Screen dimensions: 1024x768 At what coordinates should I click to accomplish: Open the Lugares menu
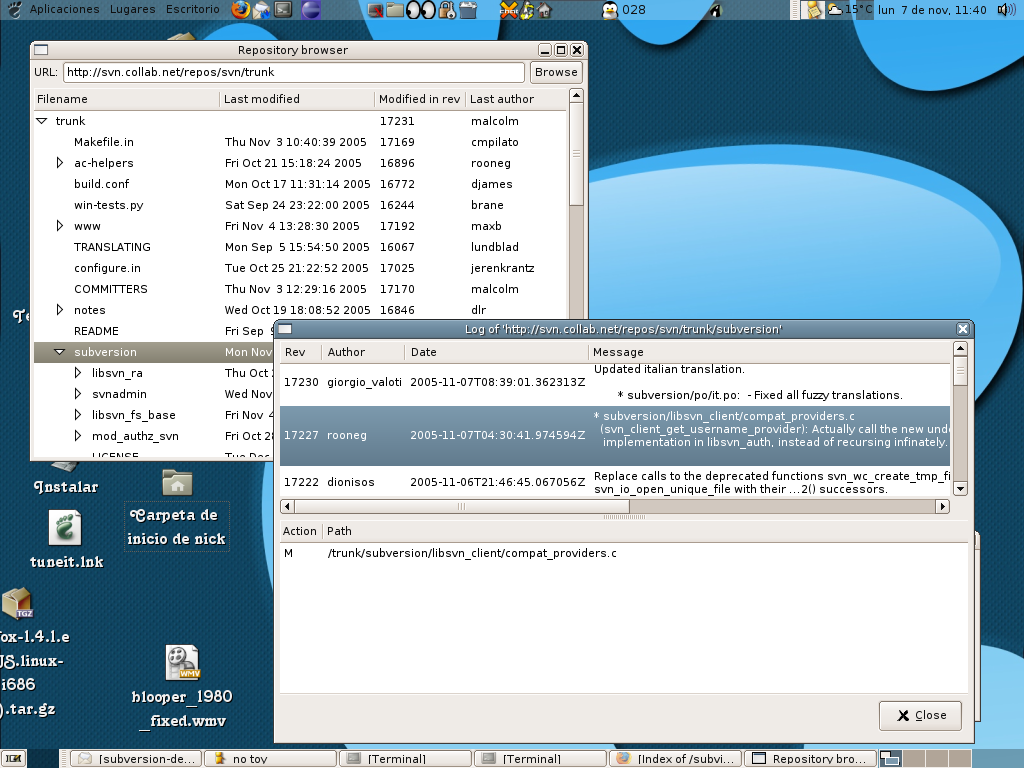coord(133,9)
